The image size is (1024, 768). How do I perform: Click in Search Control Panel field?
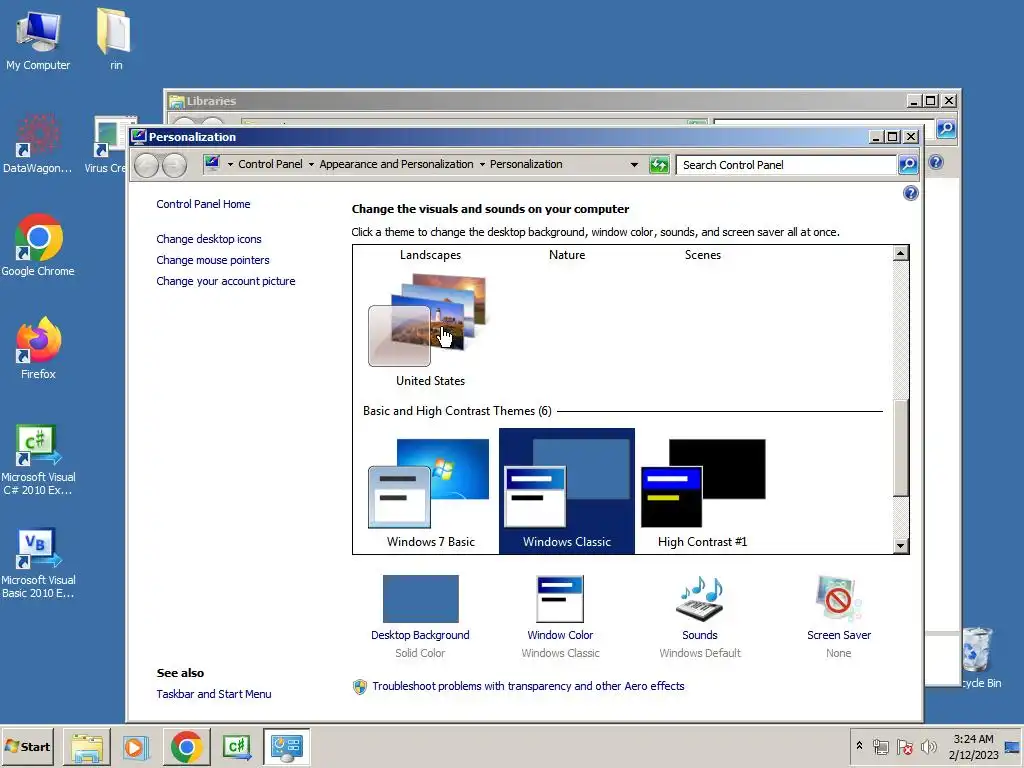(x=787, y=165)
